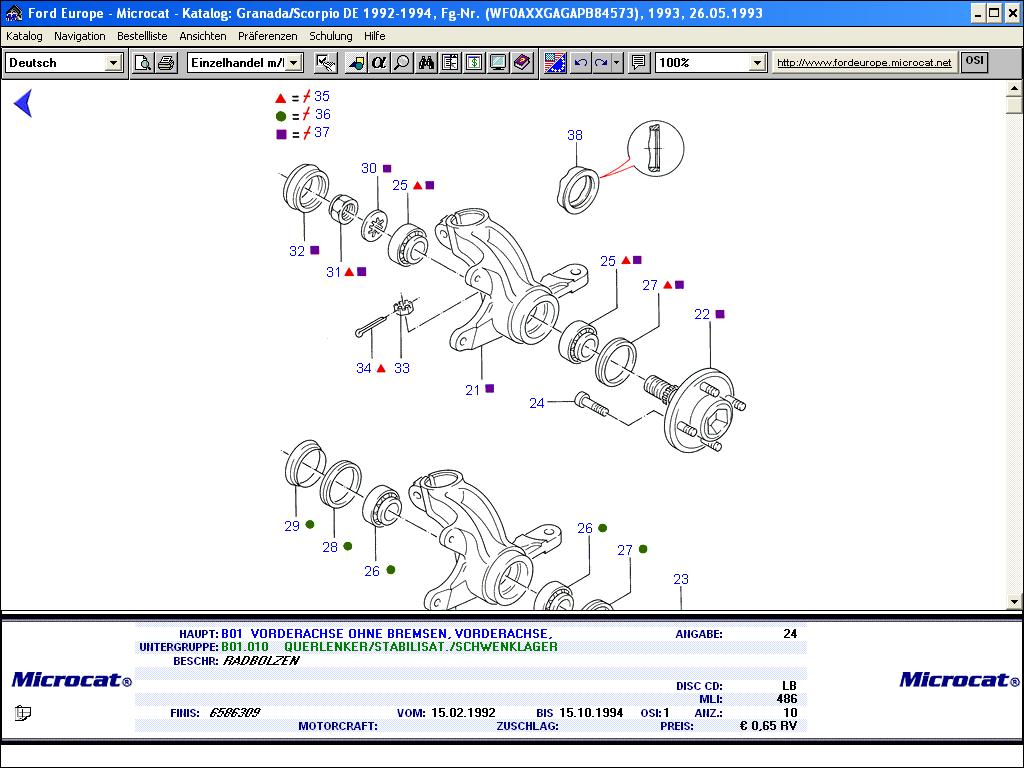Click the B01.010 subgroup code
The width and height of the screenshot is (1024, 768).
(245, 647)
